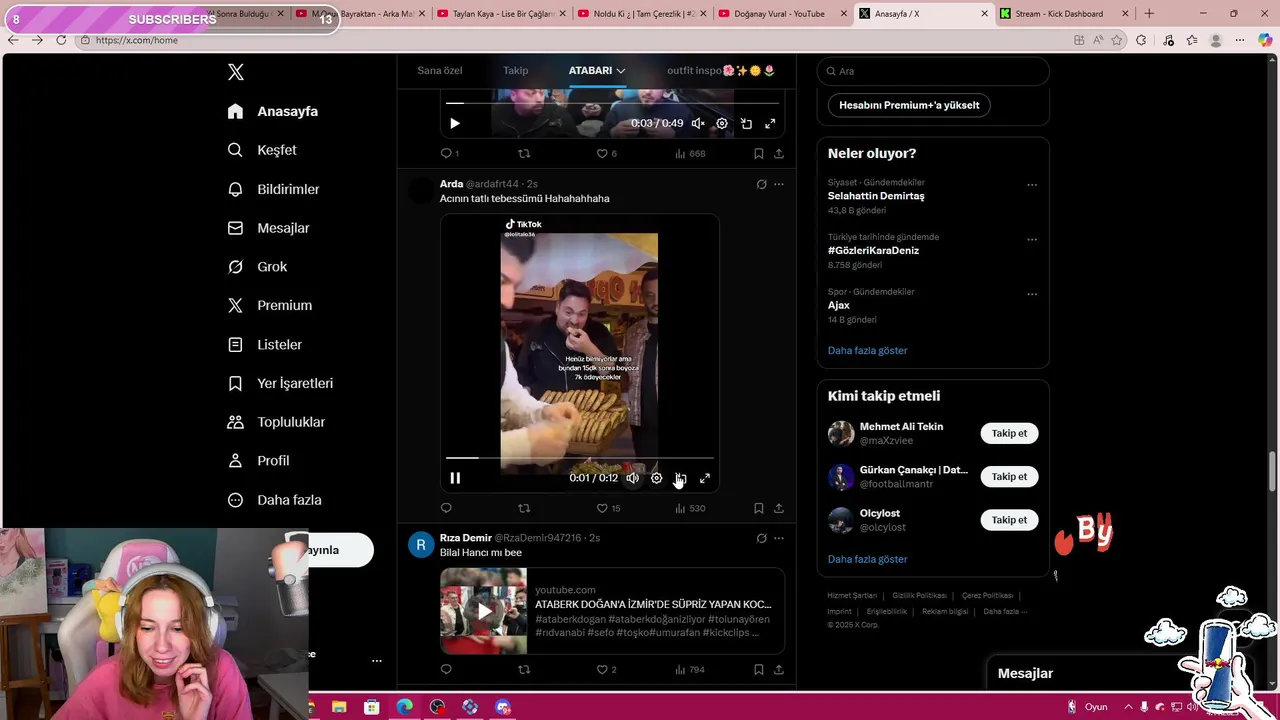
Task: Show more trends Daha fazla göster
Action: pos(867,351)
